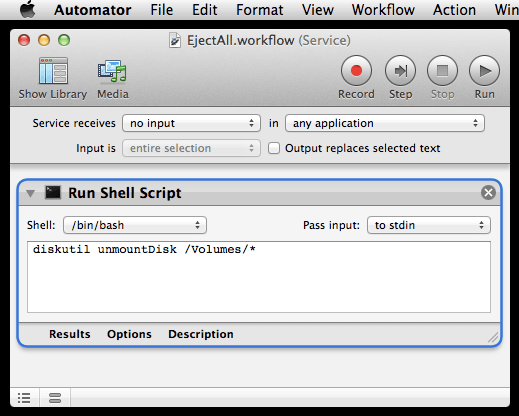Collapse the Run Shell Script action

point(30,194)
